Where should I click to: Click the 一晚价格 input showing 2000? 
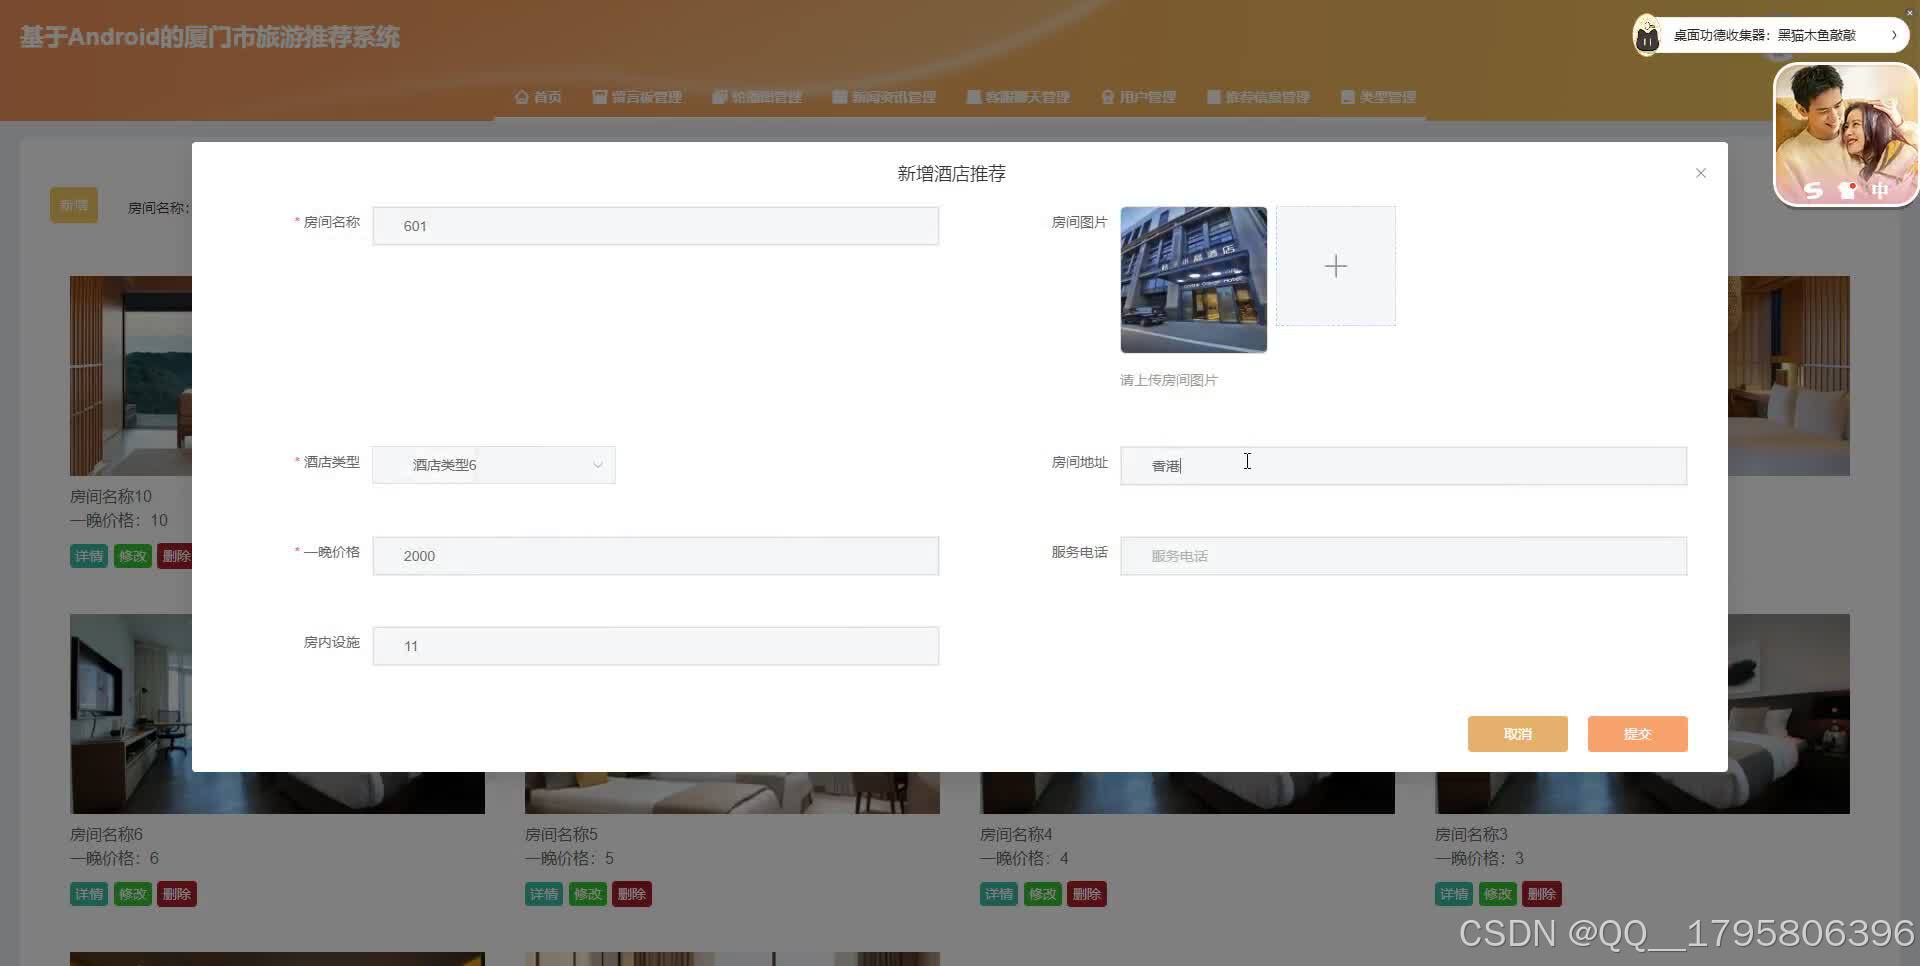[656, 556]
